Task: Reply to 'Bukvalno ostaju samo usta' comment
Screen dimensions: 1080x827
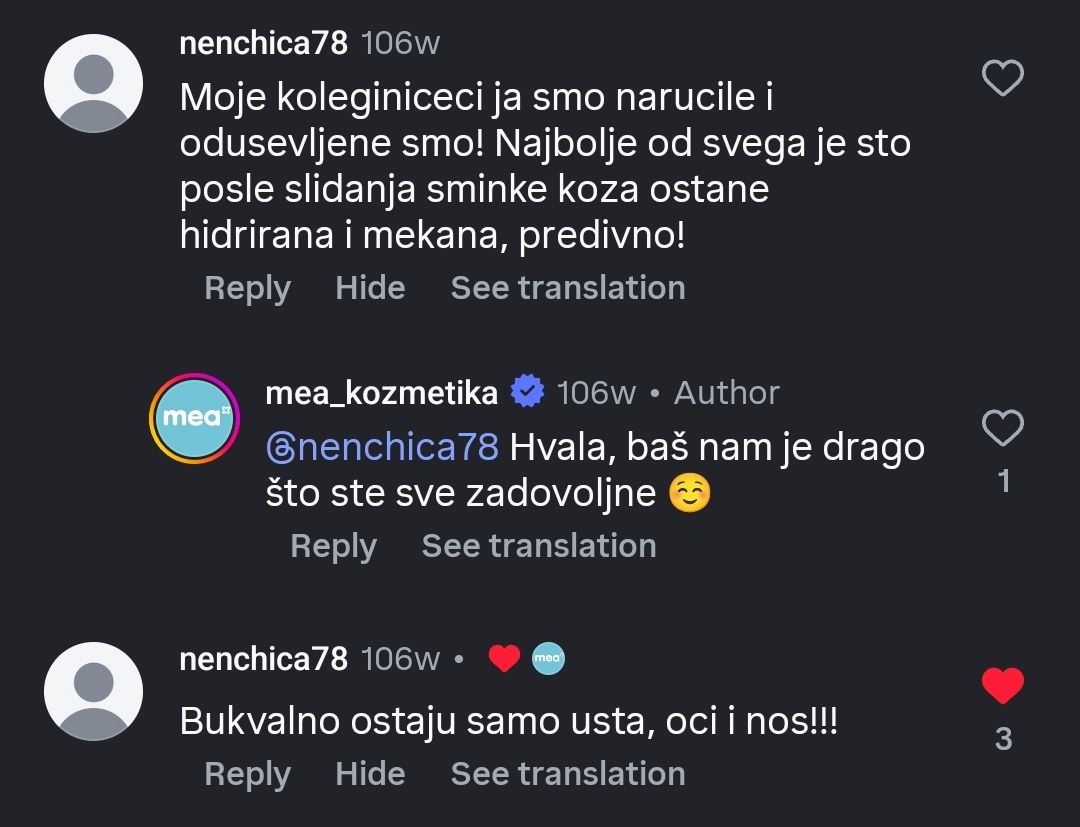Action: click(x=247, y=774)
